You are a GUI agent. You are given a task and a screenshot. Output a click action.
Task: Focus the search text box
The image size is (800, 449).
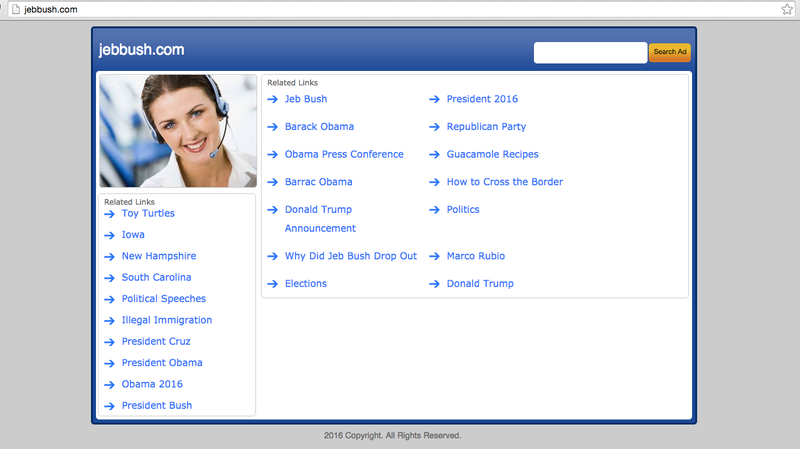pos(590,53)
